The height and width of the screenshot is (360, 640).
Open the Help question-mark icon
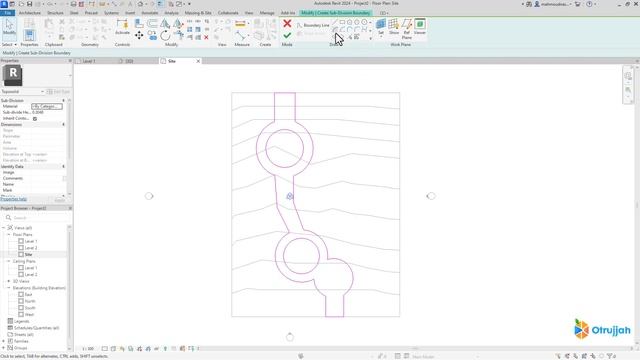(589, 4)
